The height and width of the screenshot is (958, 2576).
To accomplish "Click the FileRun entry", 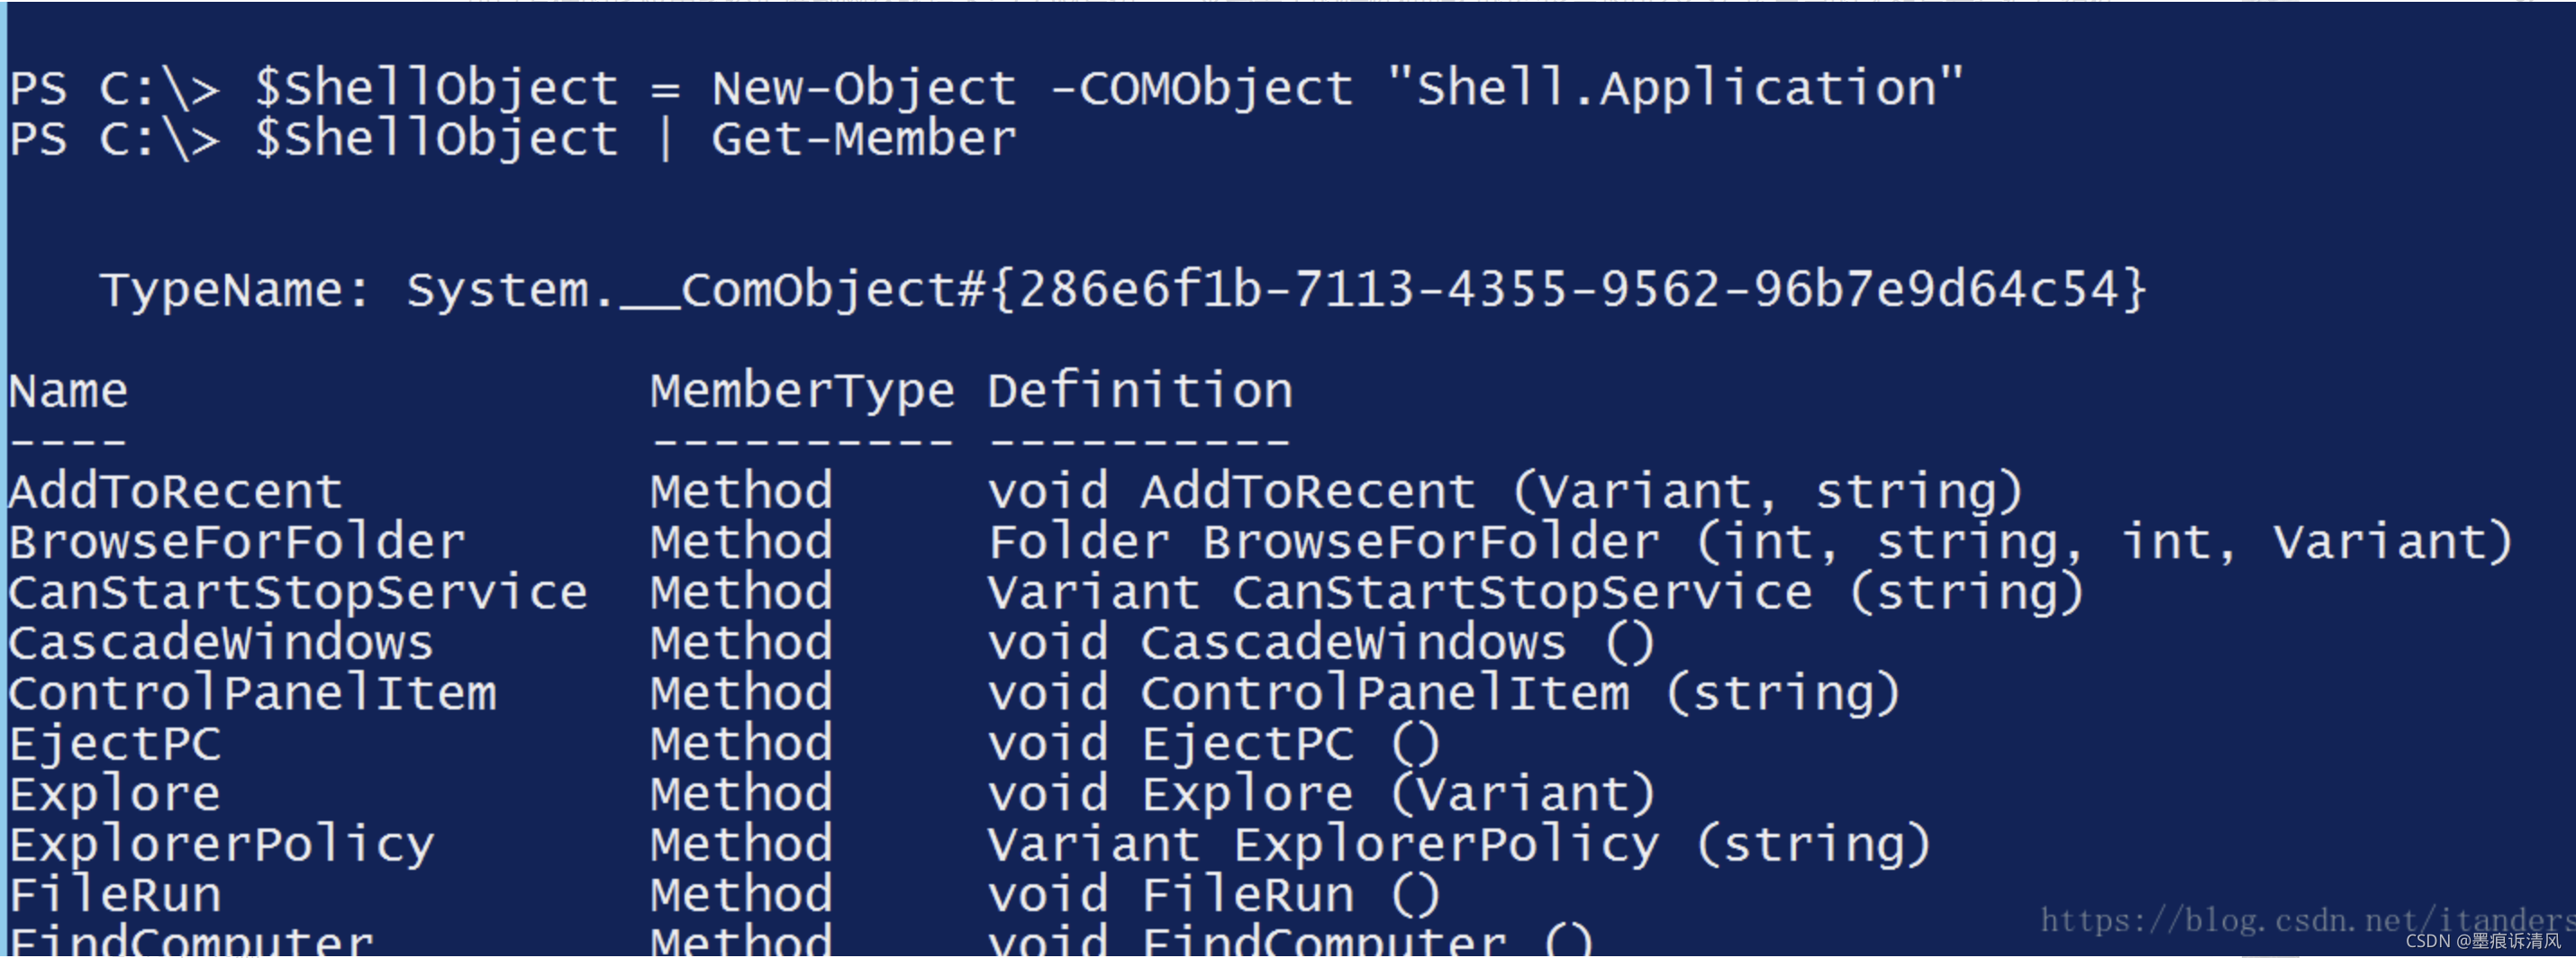I will tap(114, 894).
